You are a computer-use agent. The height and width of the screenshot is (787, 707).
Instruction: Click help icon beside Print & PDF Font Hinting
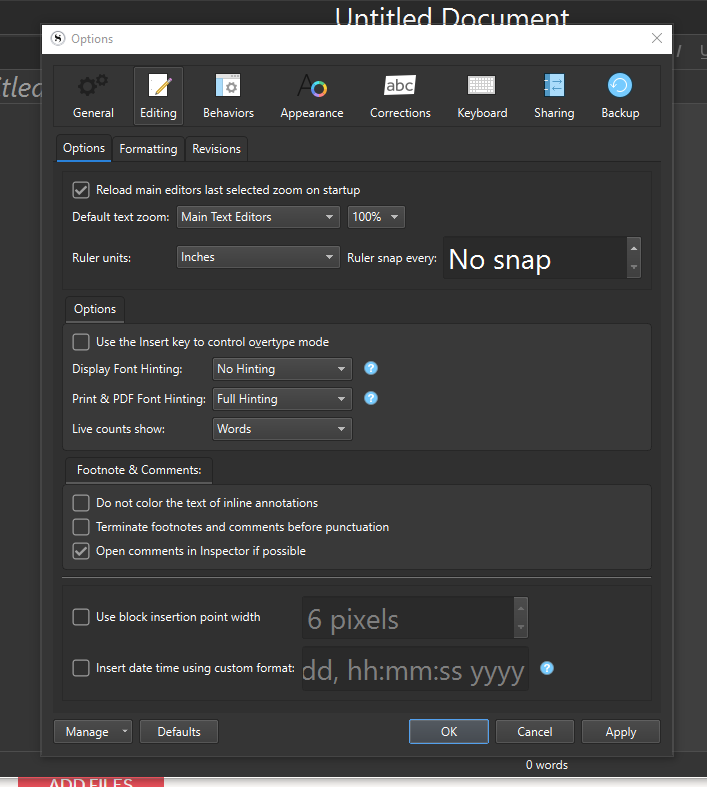(x=371, y=399)
